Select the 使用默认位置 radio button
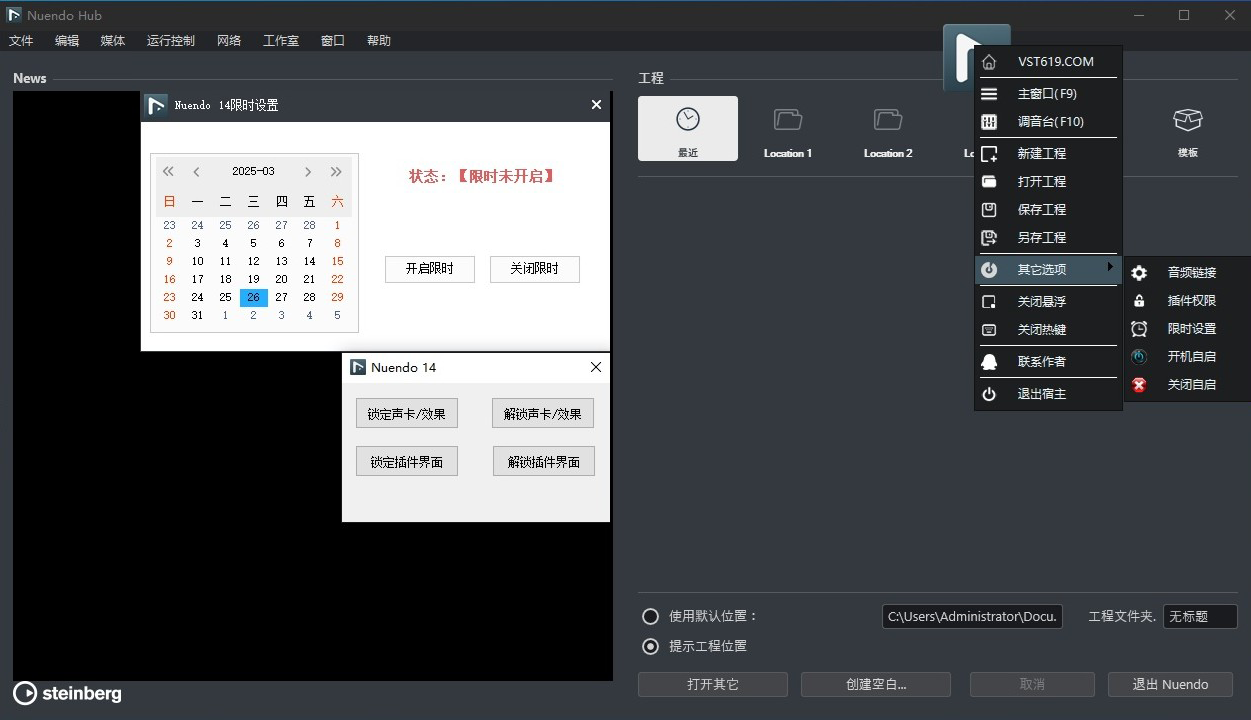1251x720 pixels. coord(650,616)
